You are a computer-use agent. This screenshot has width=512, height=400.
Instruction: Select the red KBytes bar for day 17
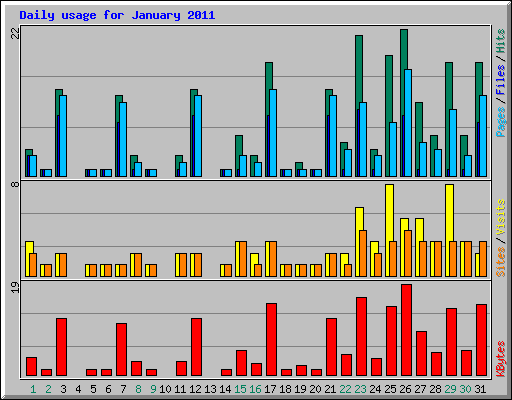[271, 340]
